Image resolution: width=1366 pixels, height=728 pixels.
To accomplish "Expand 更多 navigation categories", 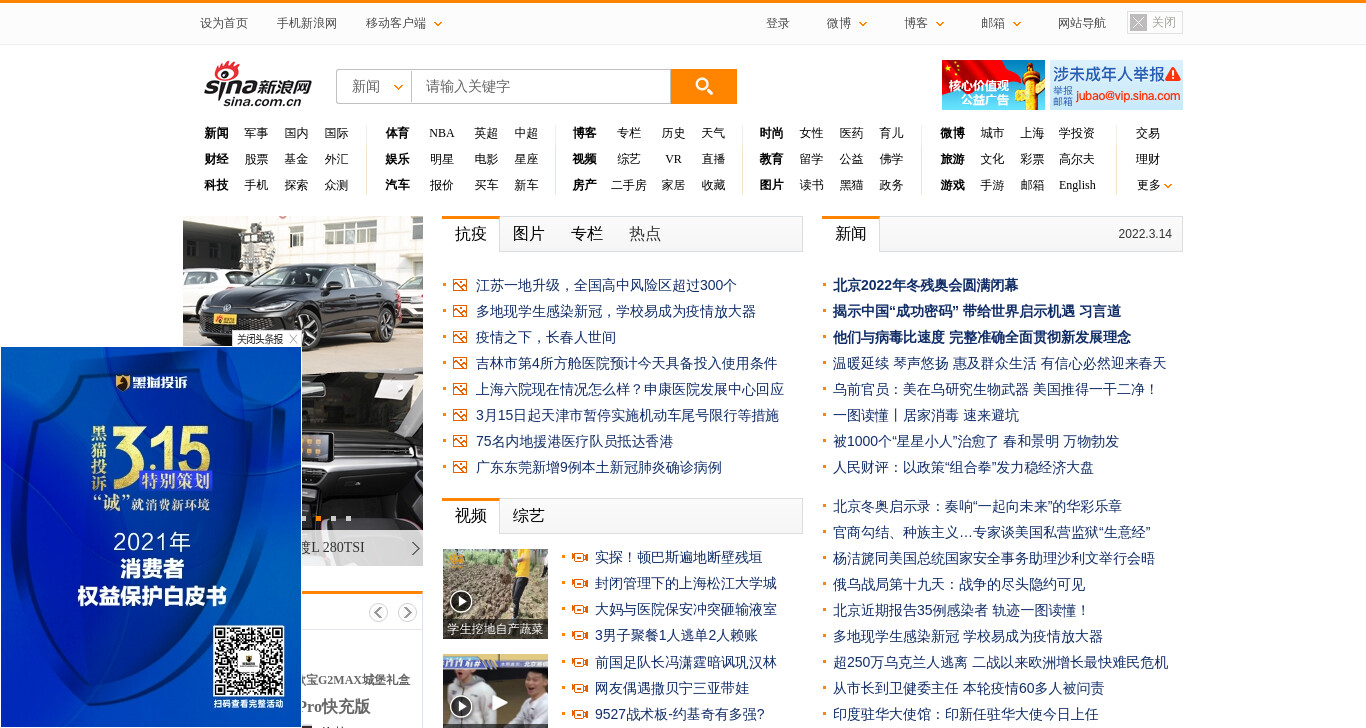I will [1154, 185].
